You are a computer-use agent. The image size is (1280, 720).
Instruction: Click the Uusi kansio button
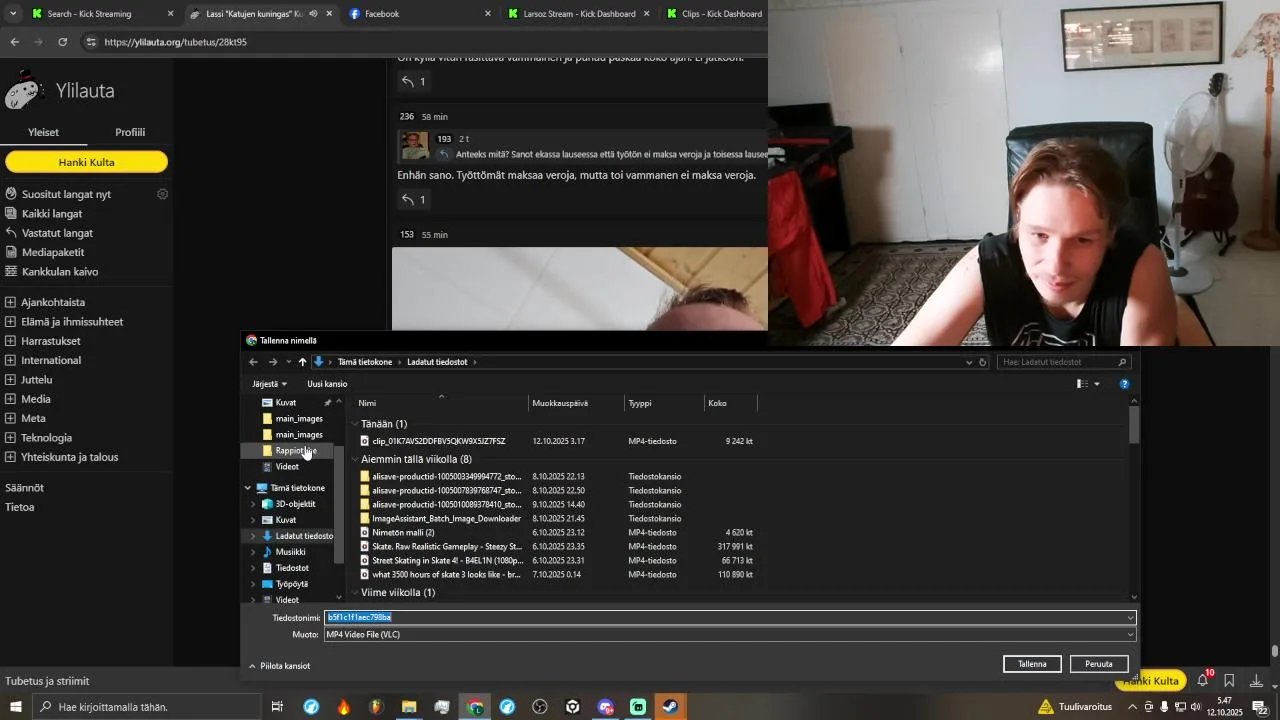[327, 384]
